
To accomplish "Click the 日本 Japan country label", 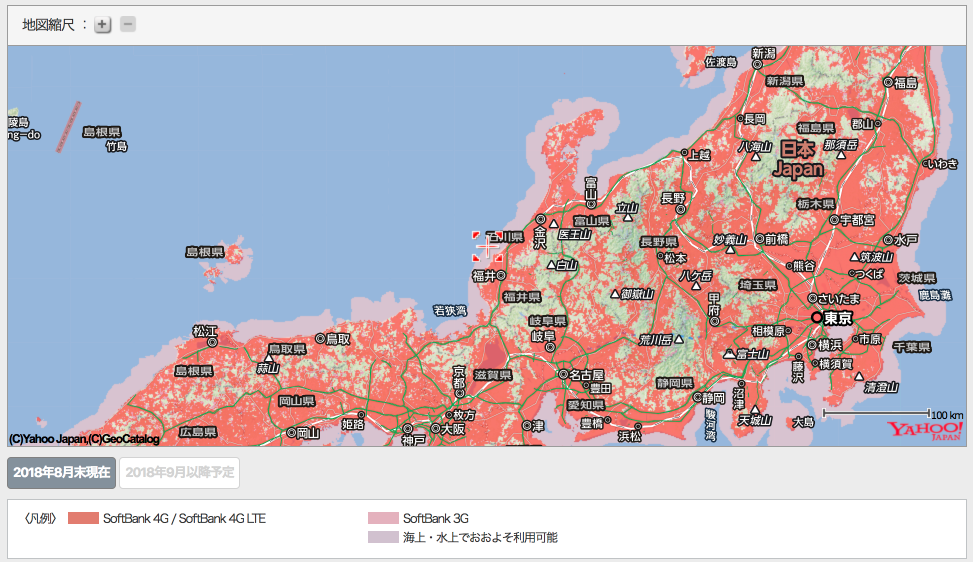I will tap(799, 159).
